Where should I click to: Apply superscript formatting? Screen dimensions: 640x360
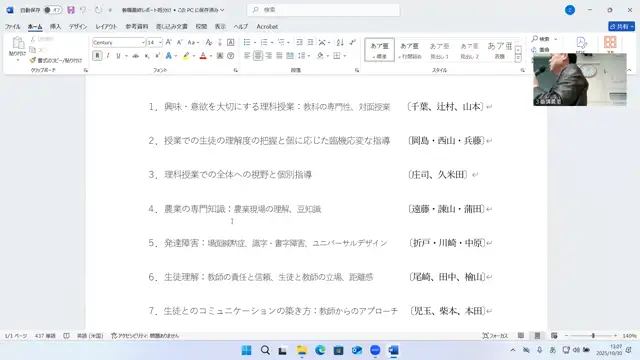(x=157, y=56)
